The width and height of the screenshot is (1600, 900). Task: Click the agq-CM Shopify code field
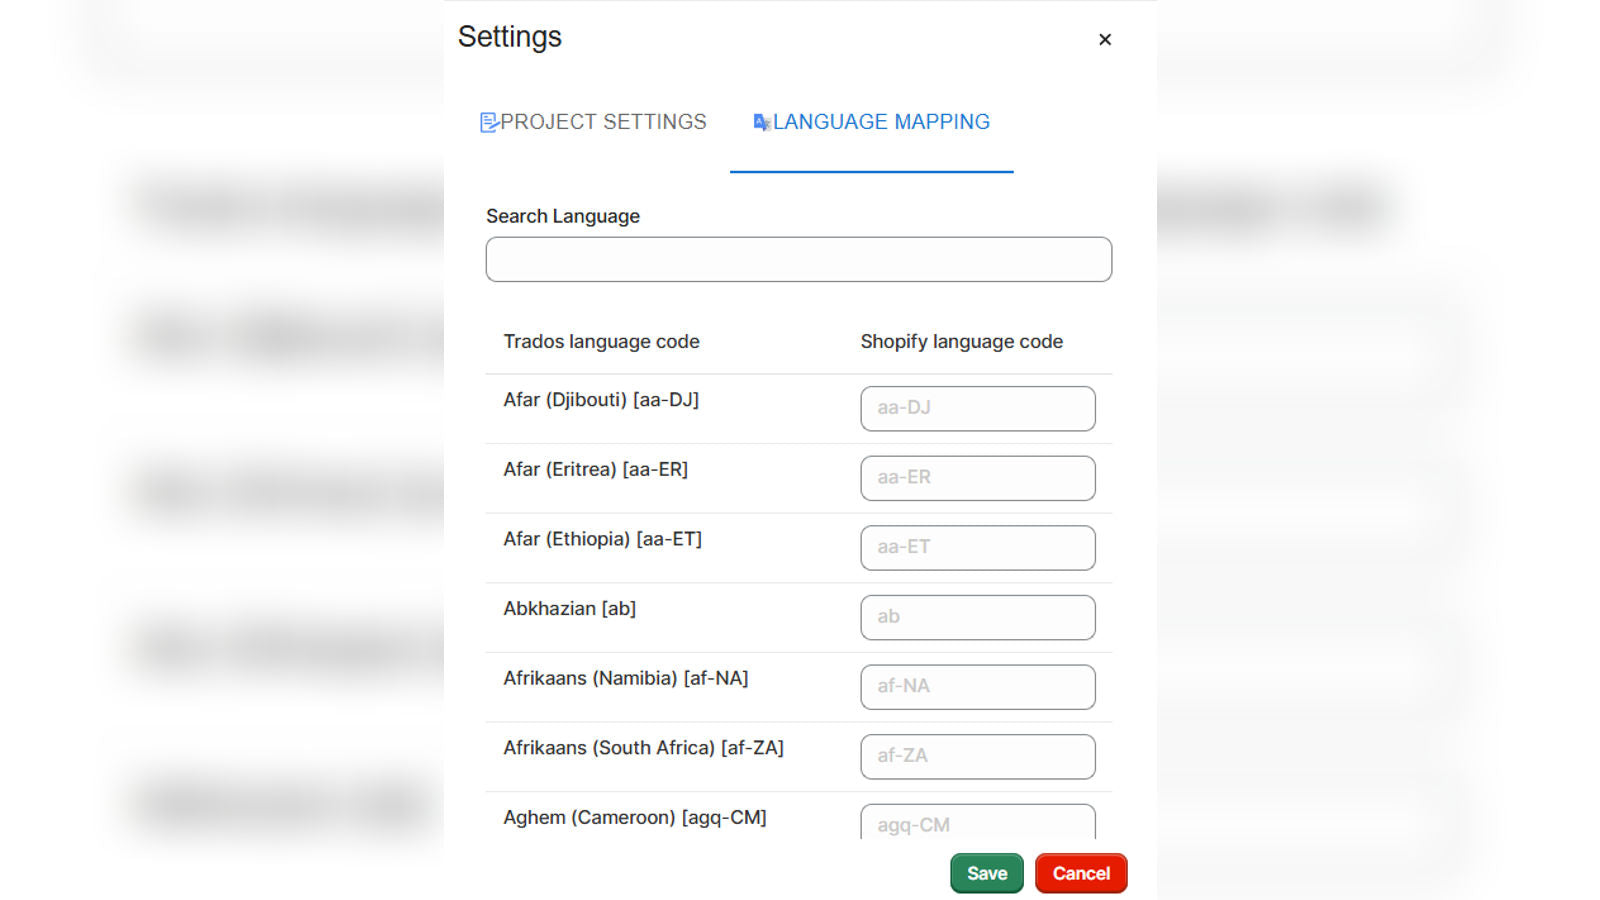(977, 822)
